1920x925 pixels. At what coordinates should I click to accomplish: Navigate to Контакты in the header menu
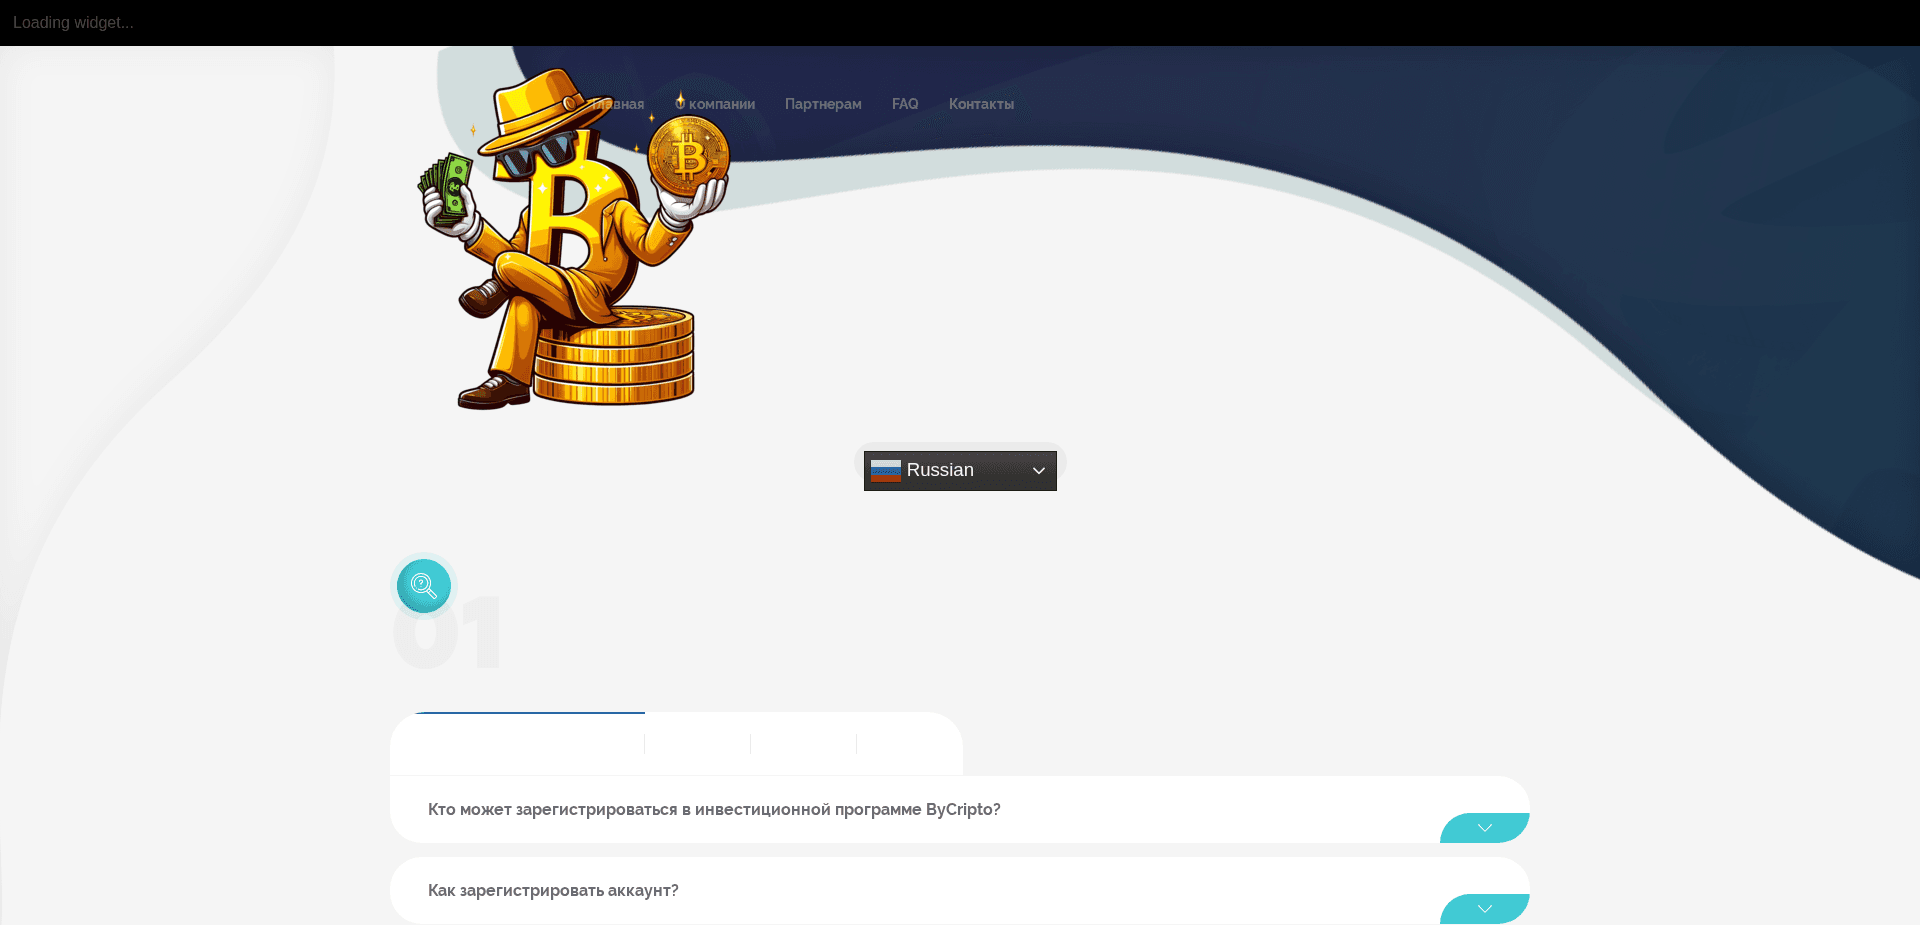(981, 103)
